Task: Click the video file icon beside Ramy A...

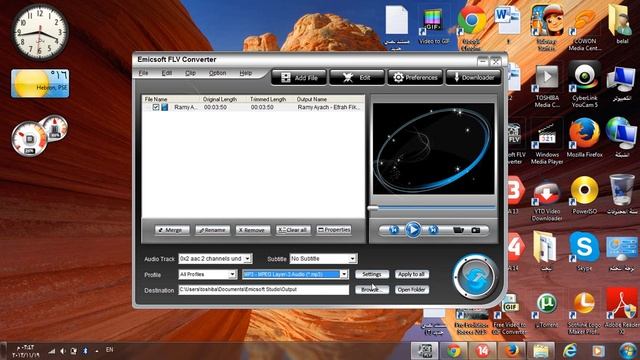Action: pyautogui.click(x=164, y=107)
